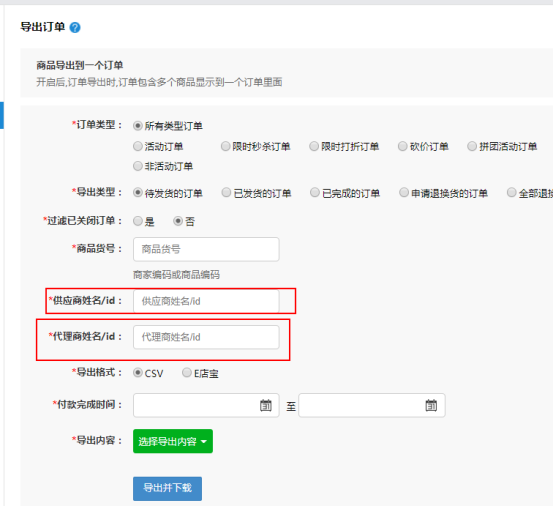Choose 已发货的订单 export type
554x506 pixels.
click(226, 193)
